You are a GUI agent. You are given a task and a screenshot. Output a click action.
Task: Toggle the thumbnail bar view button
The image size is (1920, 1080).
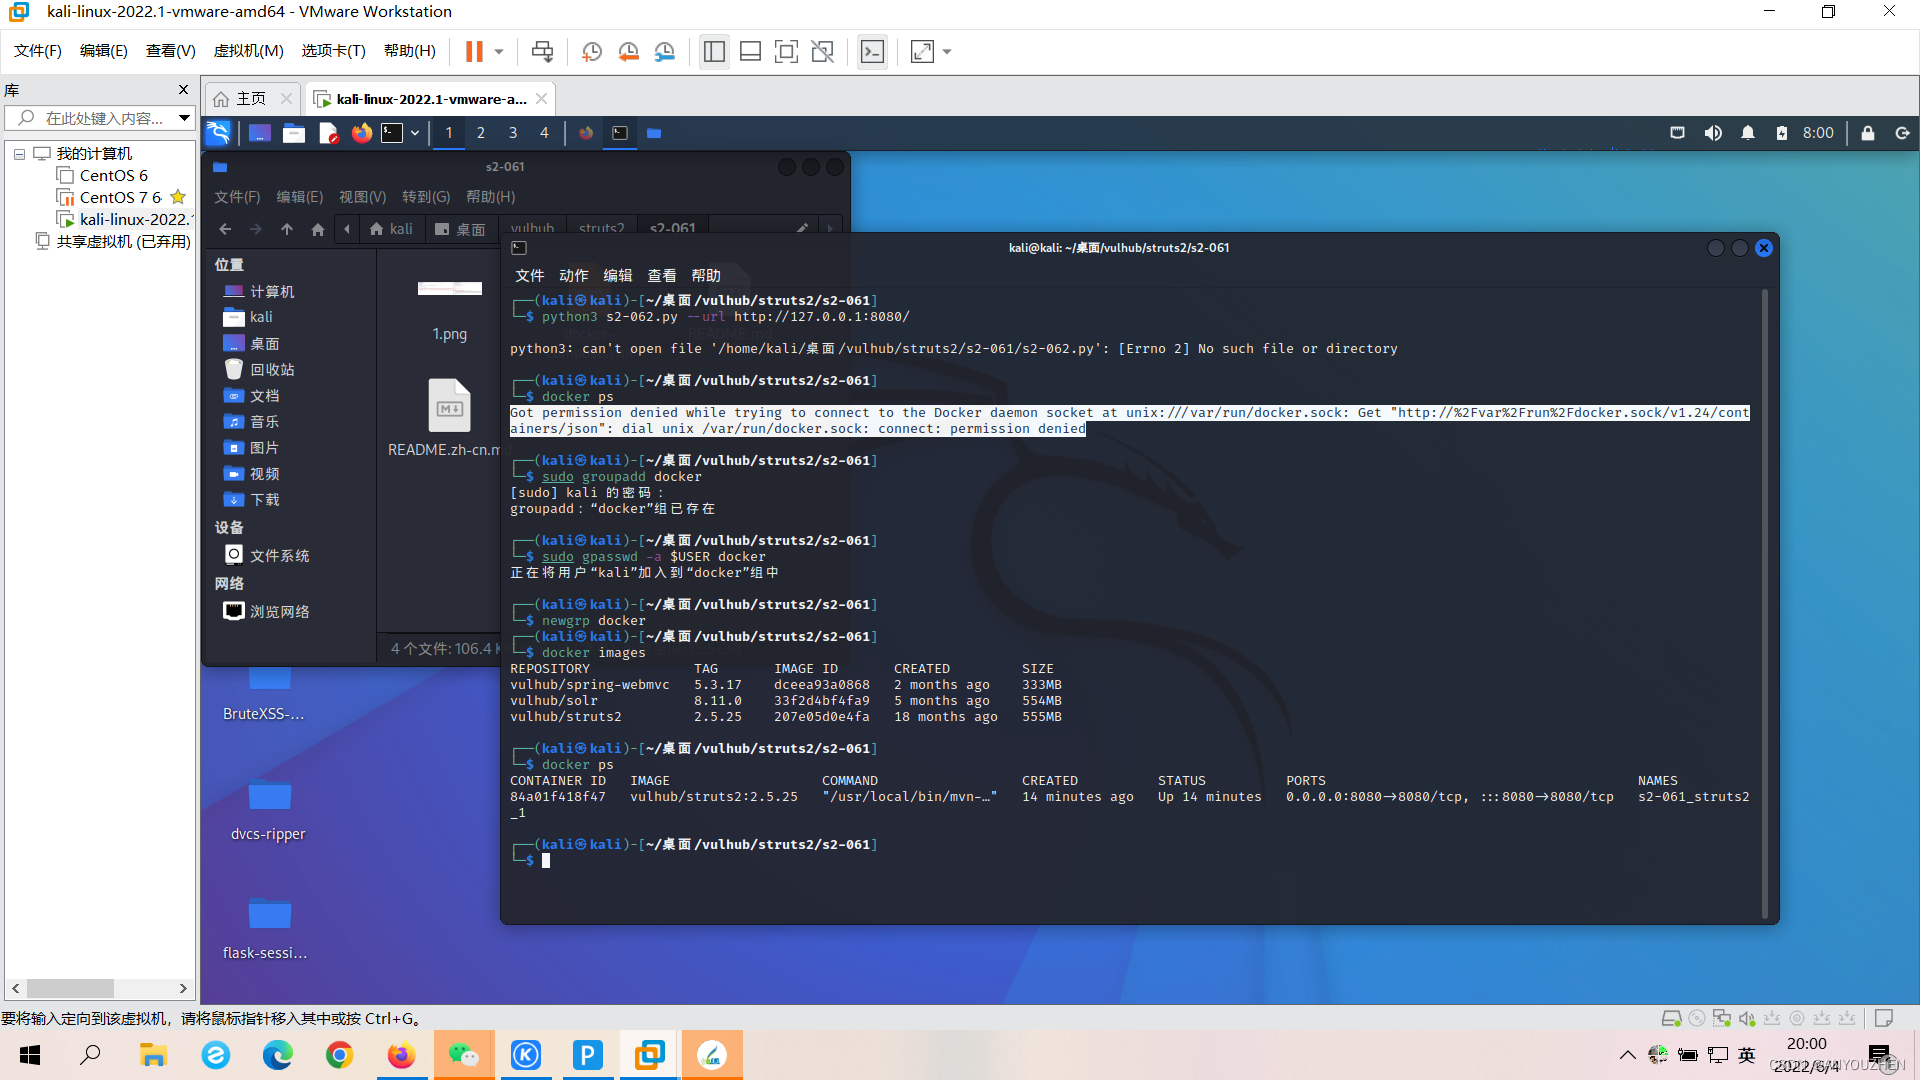750,51
